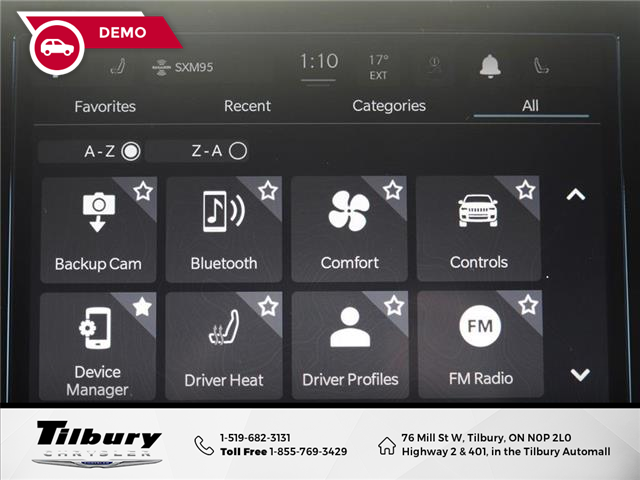Open the Bluetooth app
Viewport: 640px width, 480px height.
tap(223, 230)
